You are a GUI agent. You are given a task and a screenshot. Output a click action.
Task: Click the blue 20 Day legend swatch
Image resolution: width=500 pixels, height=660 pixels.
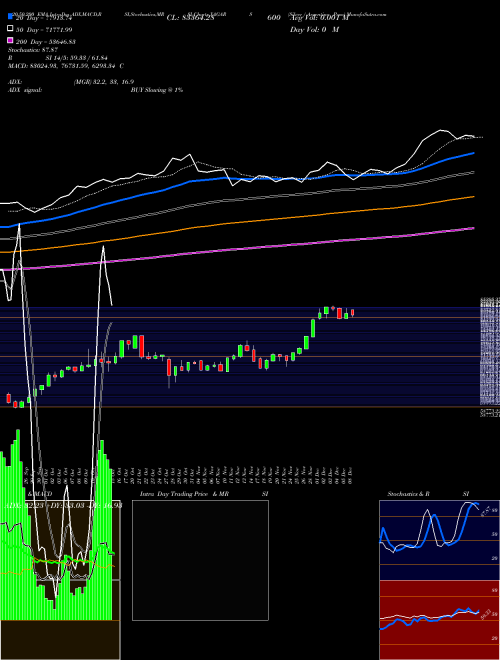point(10,17)
